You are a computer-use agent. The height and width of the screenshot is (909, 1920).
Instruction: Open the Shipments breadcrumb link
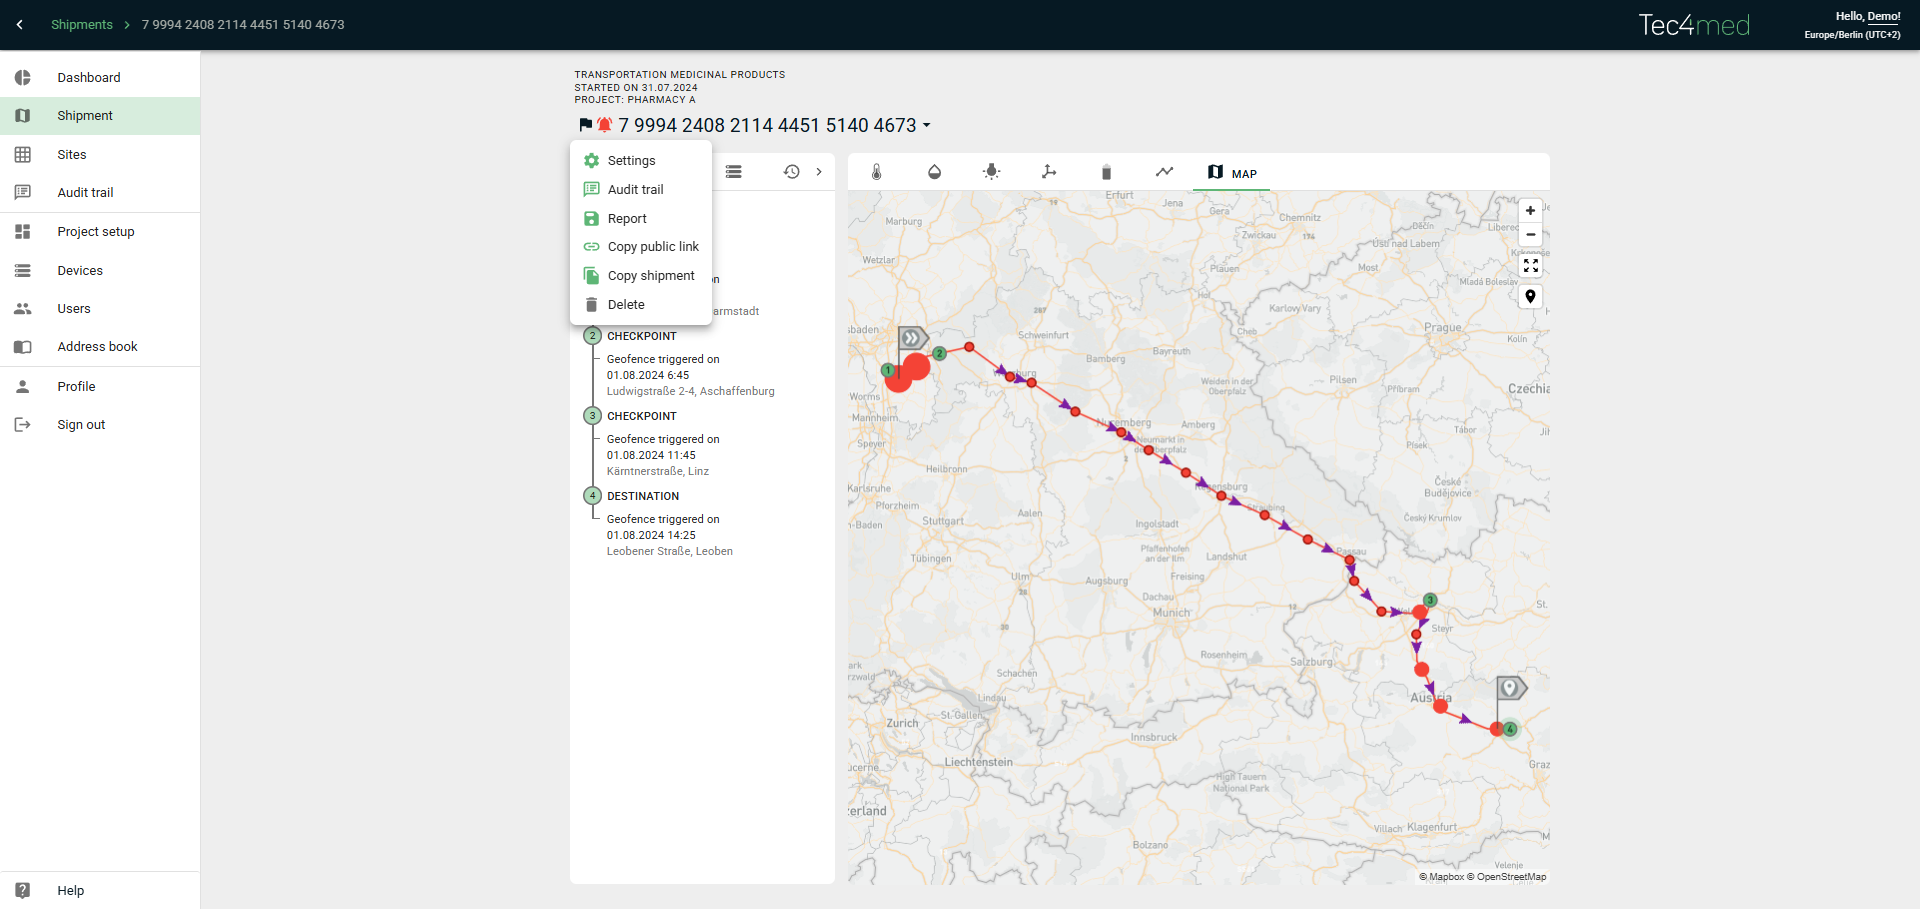[x=82, y=25]
